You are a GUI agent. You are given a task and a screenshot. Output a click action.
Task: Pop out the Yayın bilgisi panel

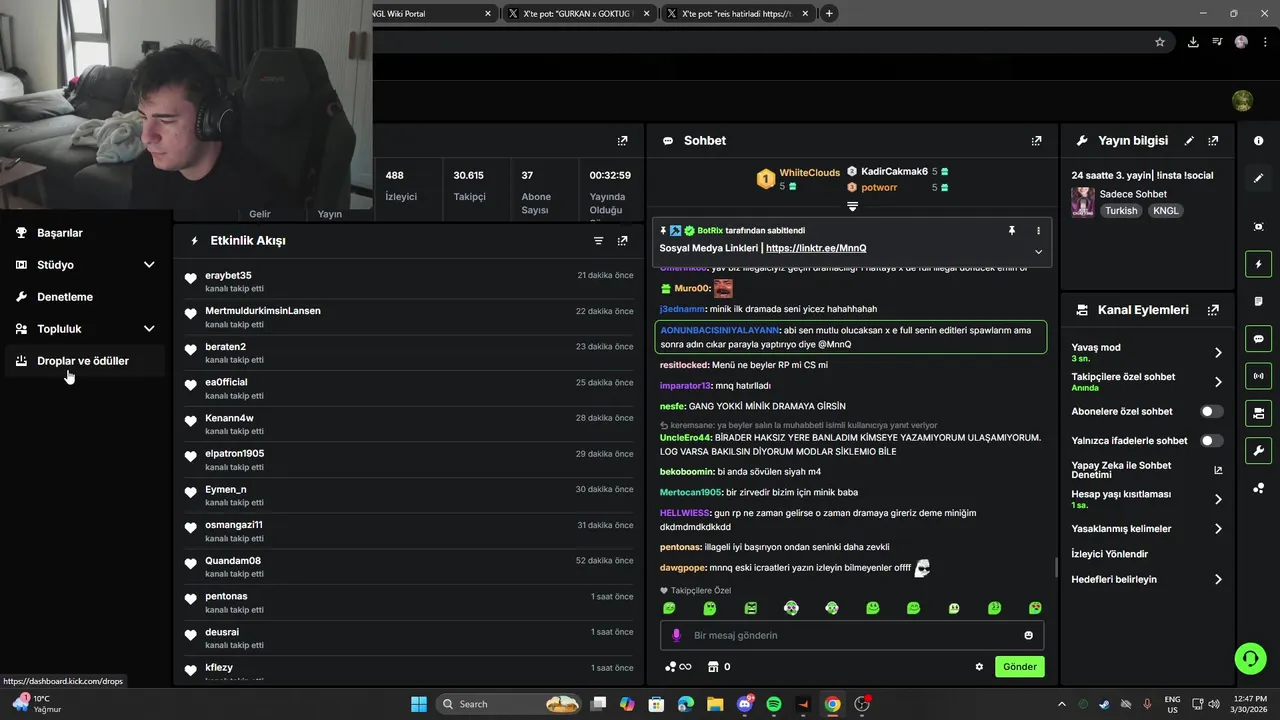point(1213,141)
